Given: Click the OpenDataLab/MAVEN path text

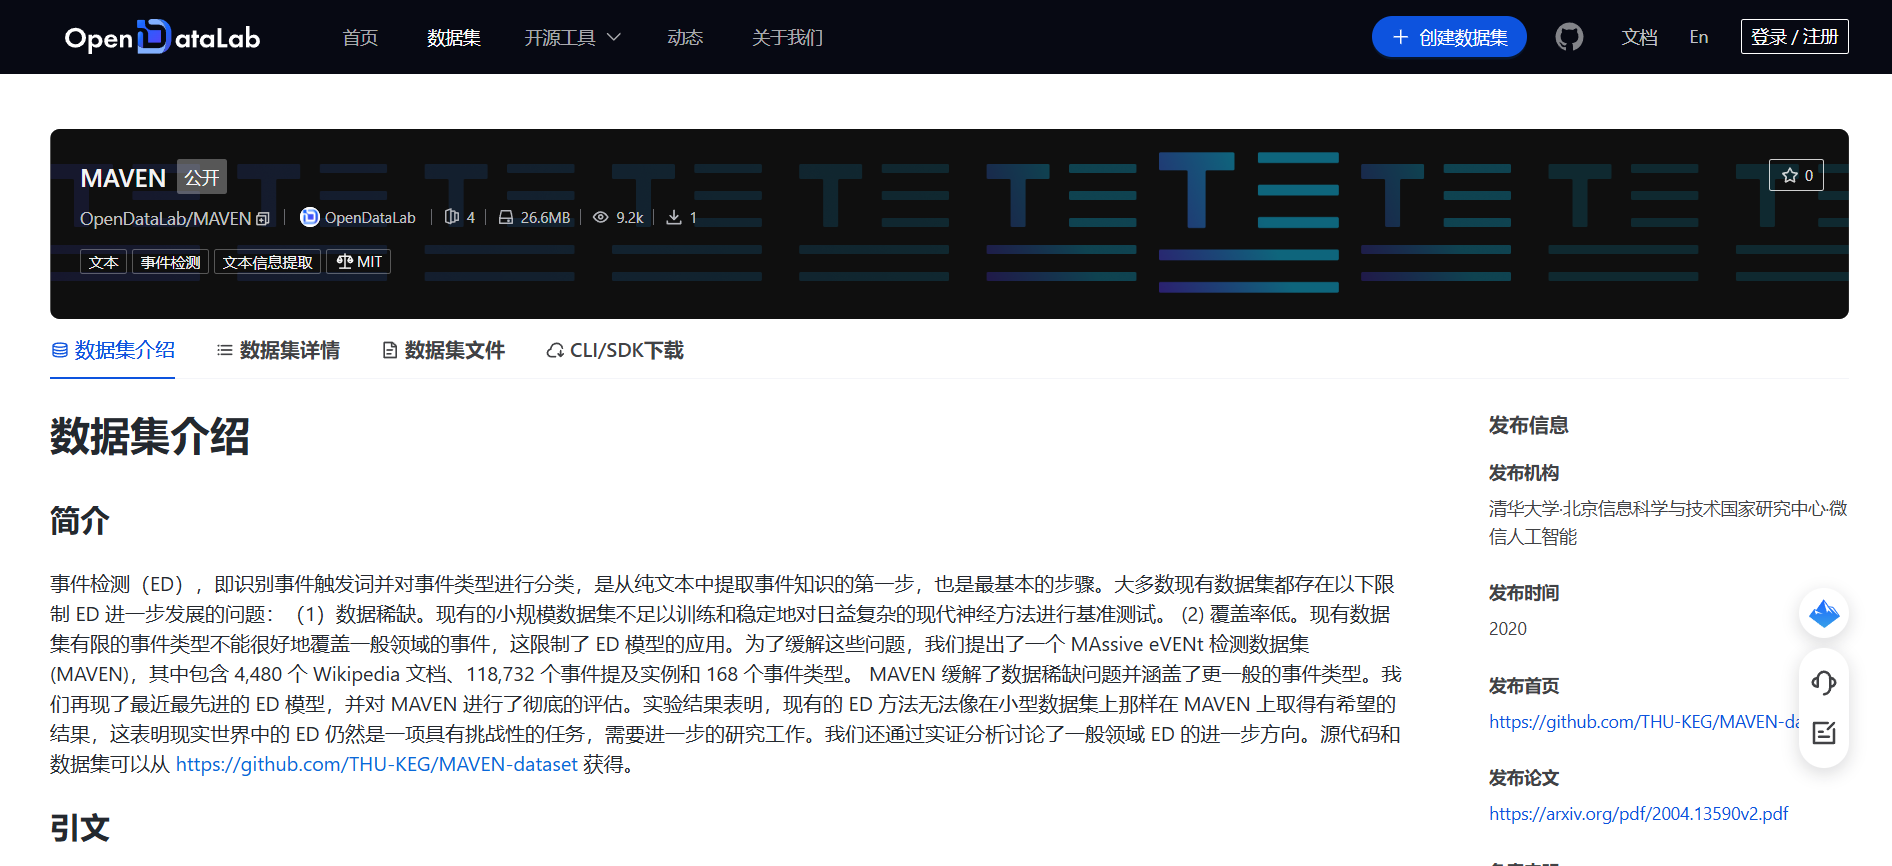Looking at the screenshot, I should pos(165,218).
